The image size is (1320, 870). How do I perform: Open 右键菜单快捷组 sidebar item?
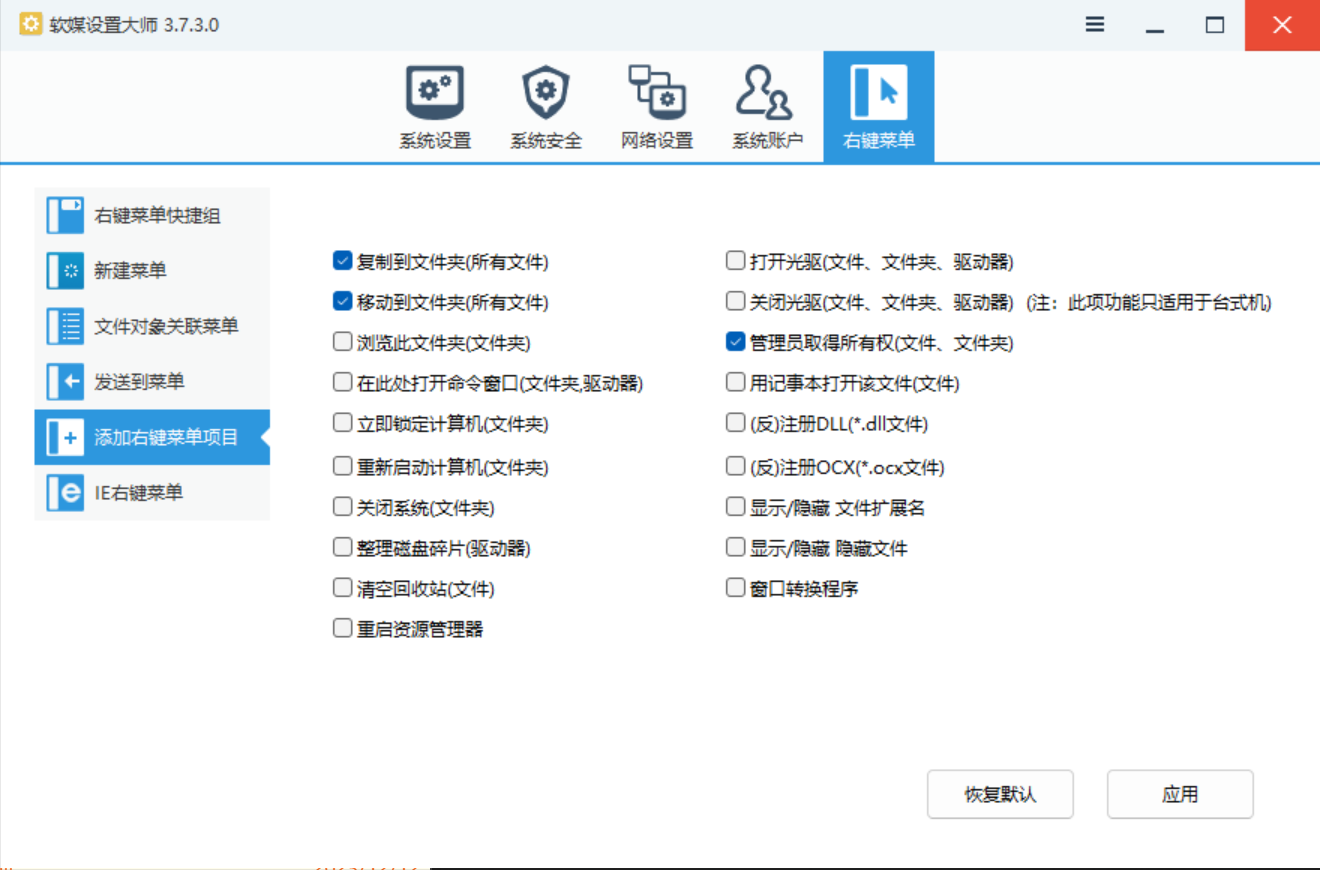[x=152, y=216]
